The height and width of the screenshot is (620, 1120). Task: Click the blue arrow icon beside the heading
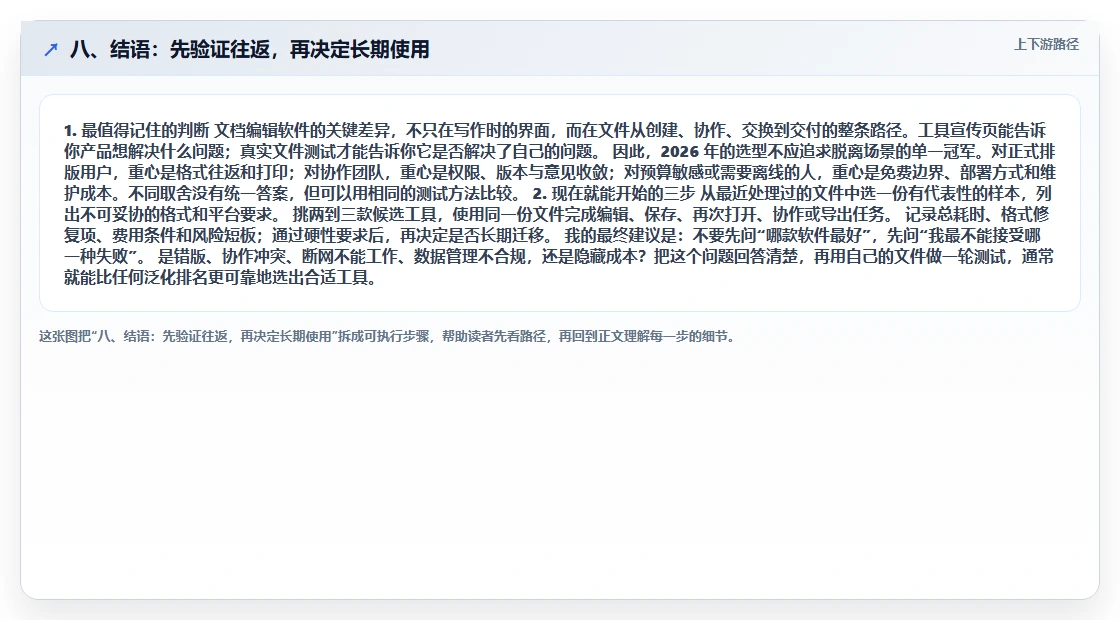[x=51, y=49]
